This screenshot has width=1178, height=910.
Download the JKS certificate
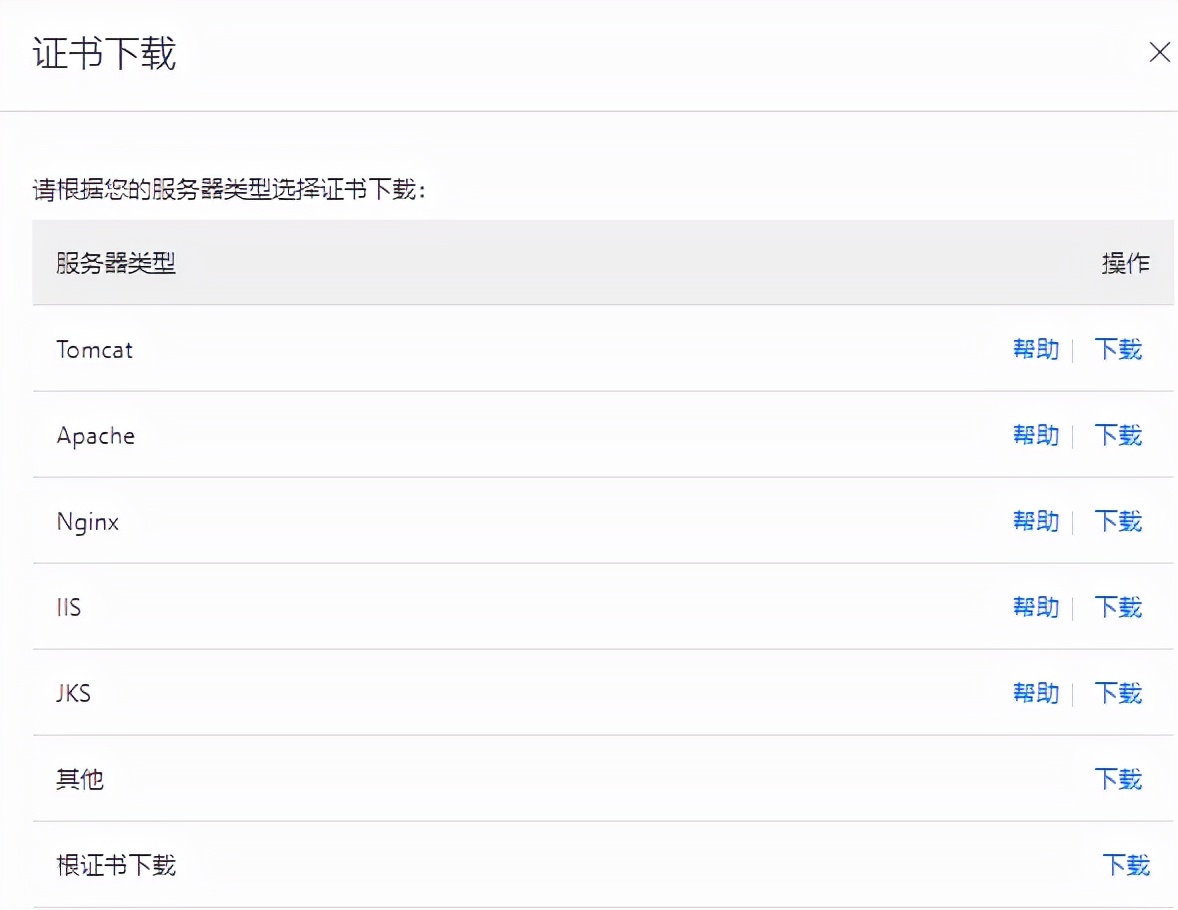click(x=1117, y=693)
